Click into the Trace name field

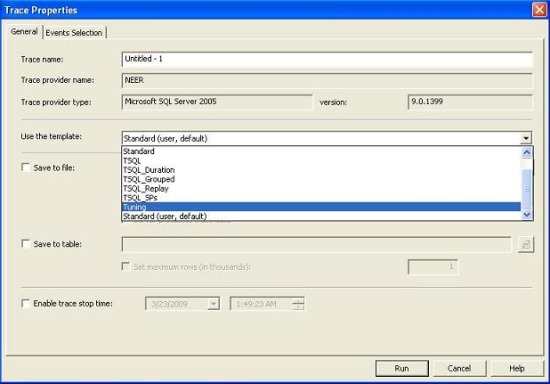tap(327, 59)
